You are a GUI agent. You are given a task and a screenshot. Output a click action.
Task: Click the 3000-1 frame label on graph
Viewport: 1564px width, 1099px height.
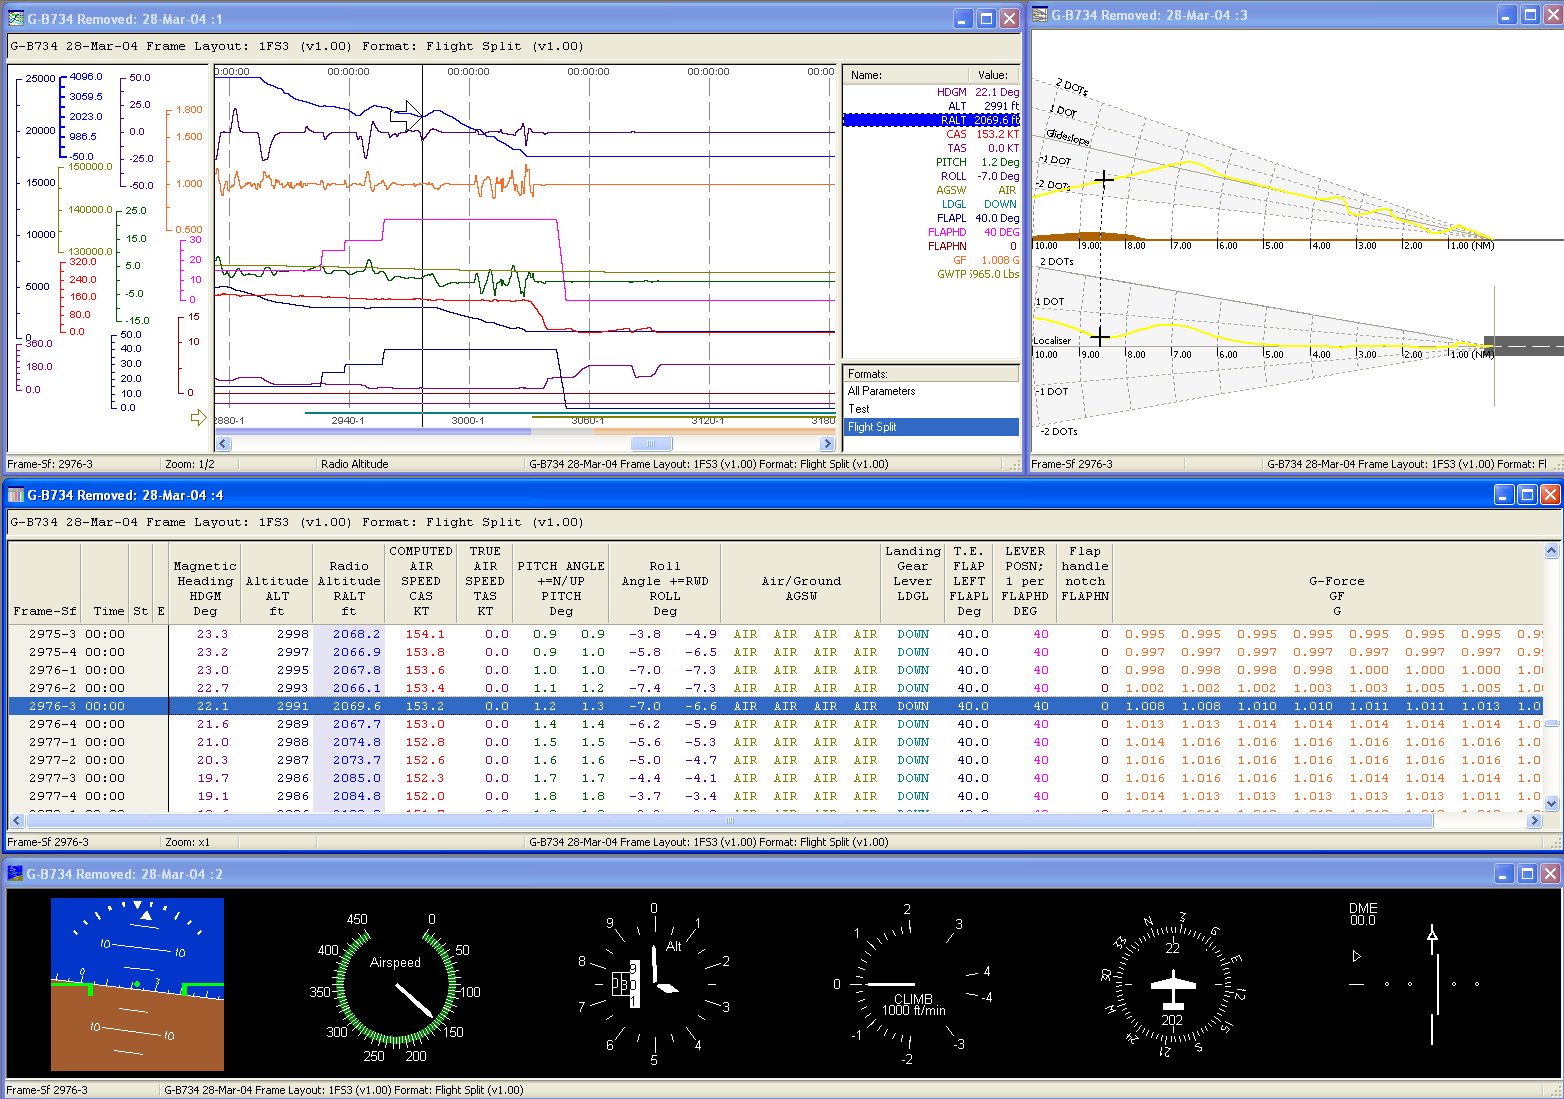468,421
